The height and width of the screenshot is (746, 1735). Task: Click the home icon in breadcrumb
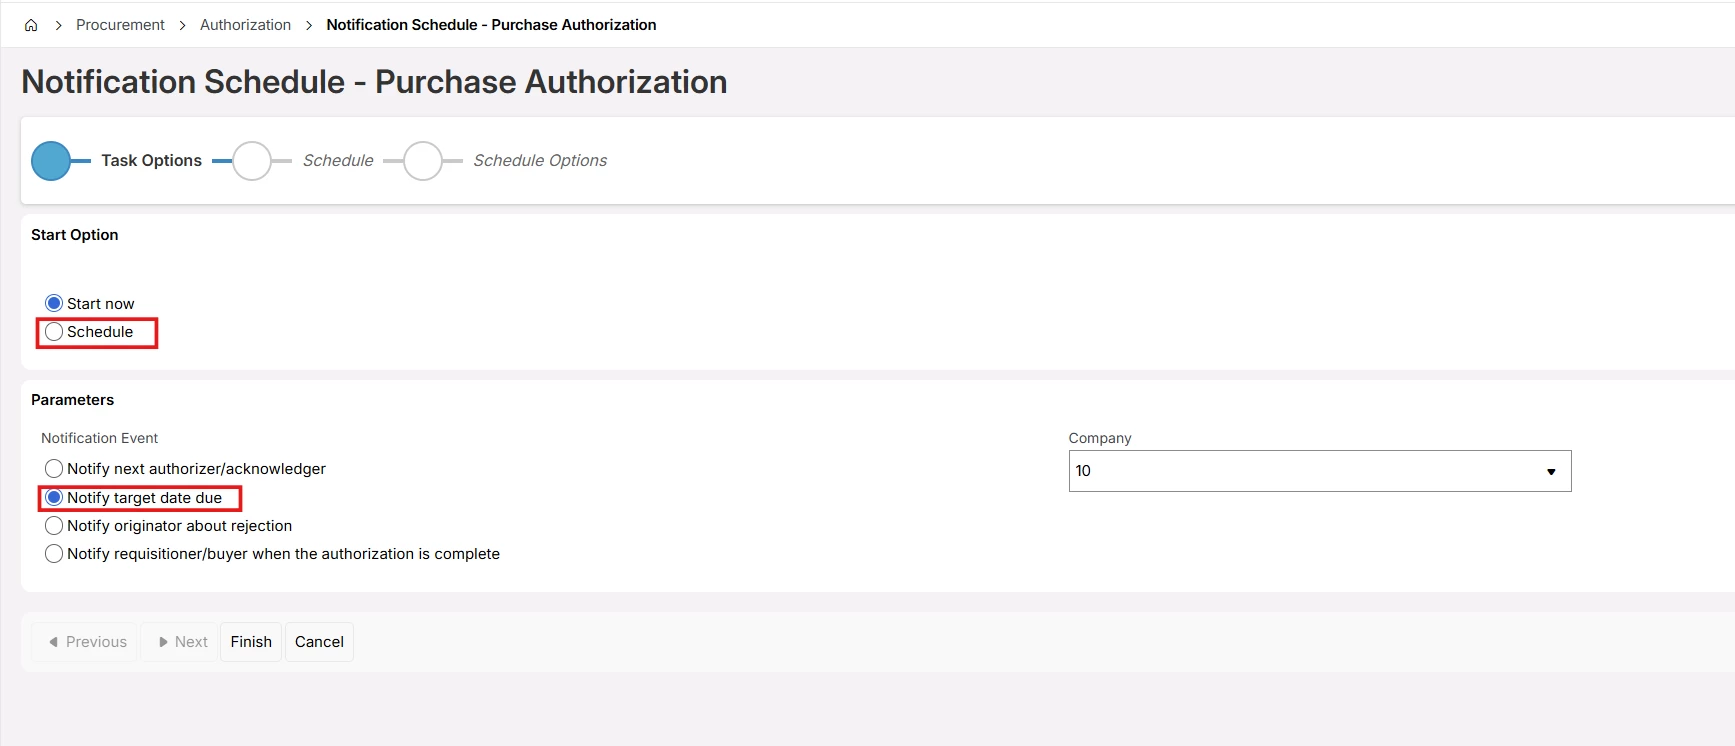coord(31,25)
